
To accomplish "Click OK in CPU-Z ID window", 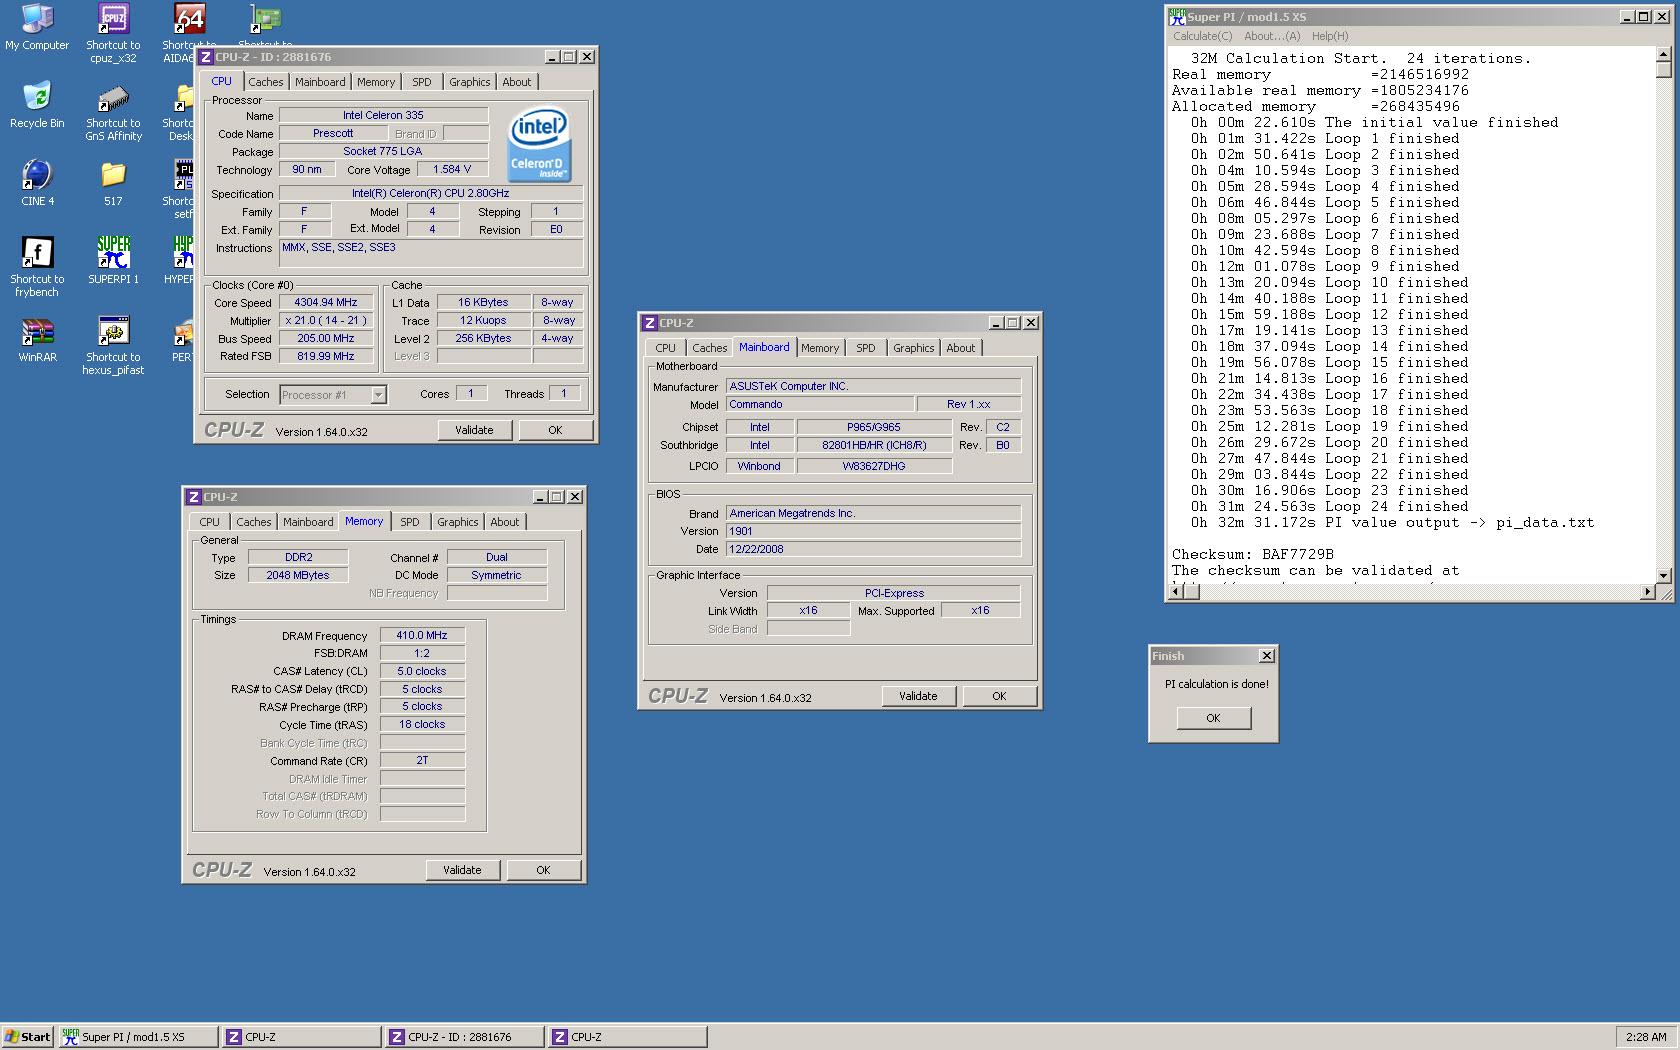I will 555,430.
